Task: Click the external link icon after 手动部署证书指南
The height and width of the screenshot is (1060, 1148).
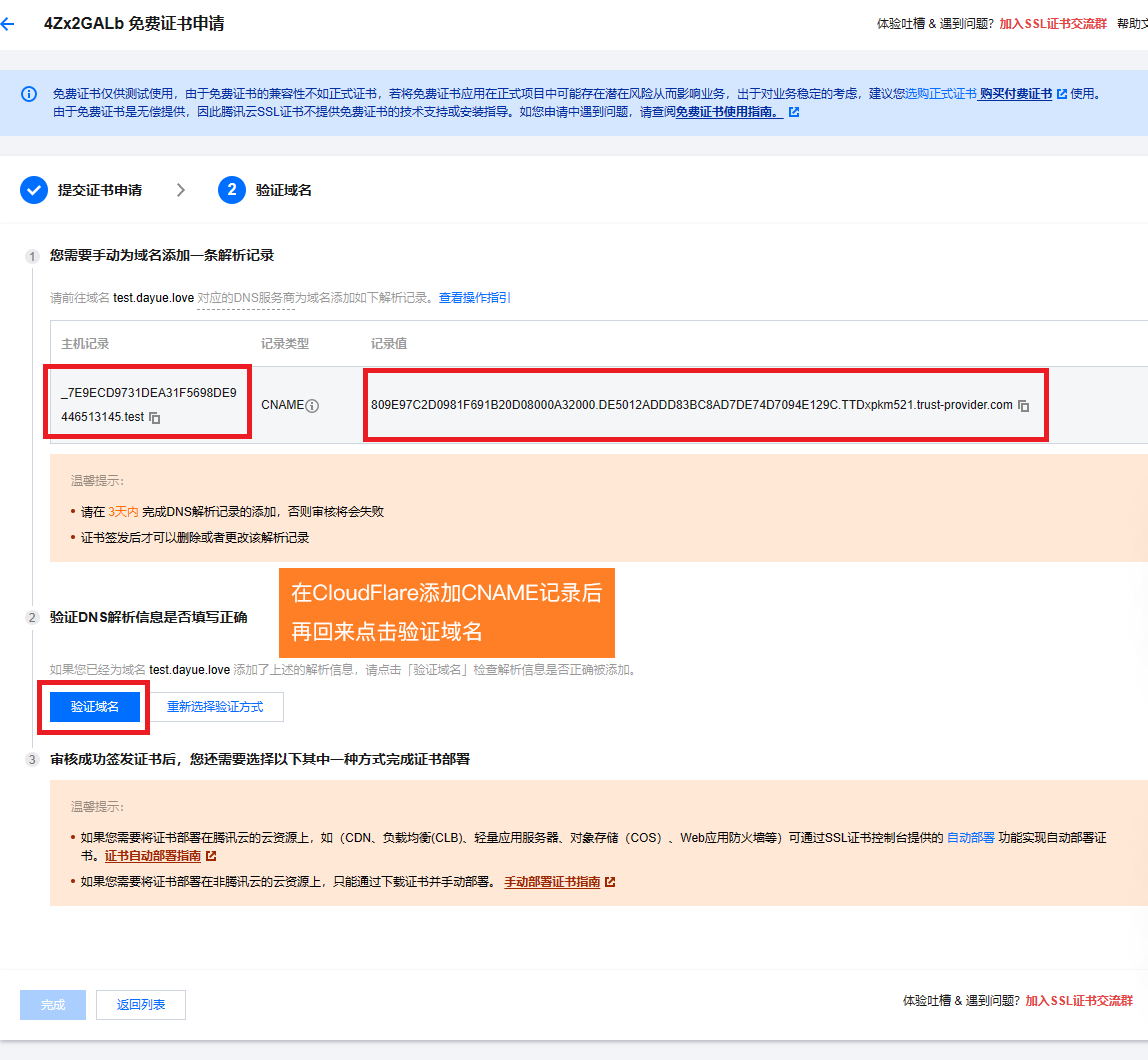Action: tap(610, 882)
